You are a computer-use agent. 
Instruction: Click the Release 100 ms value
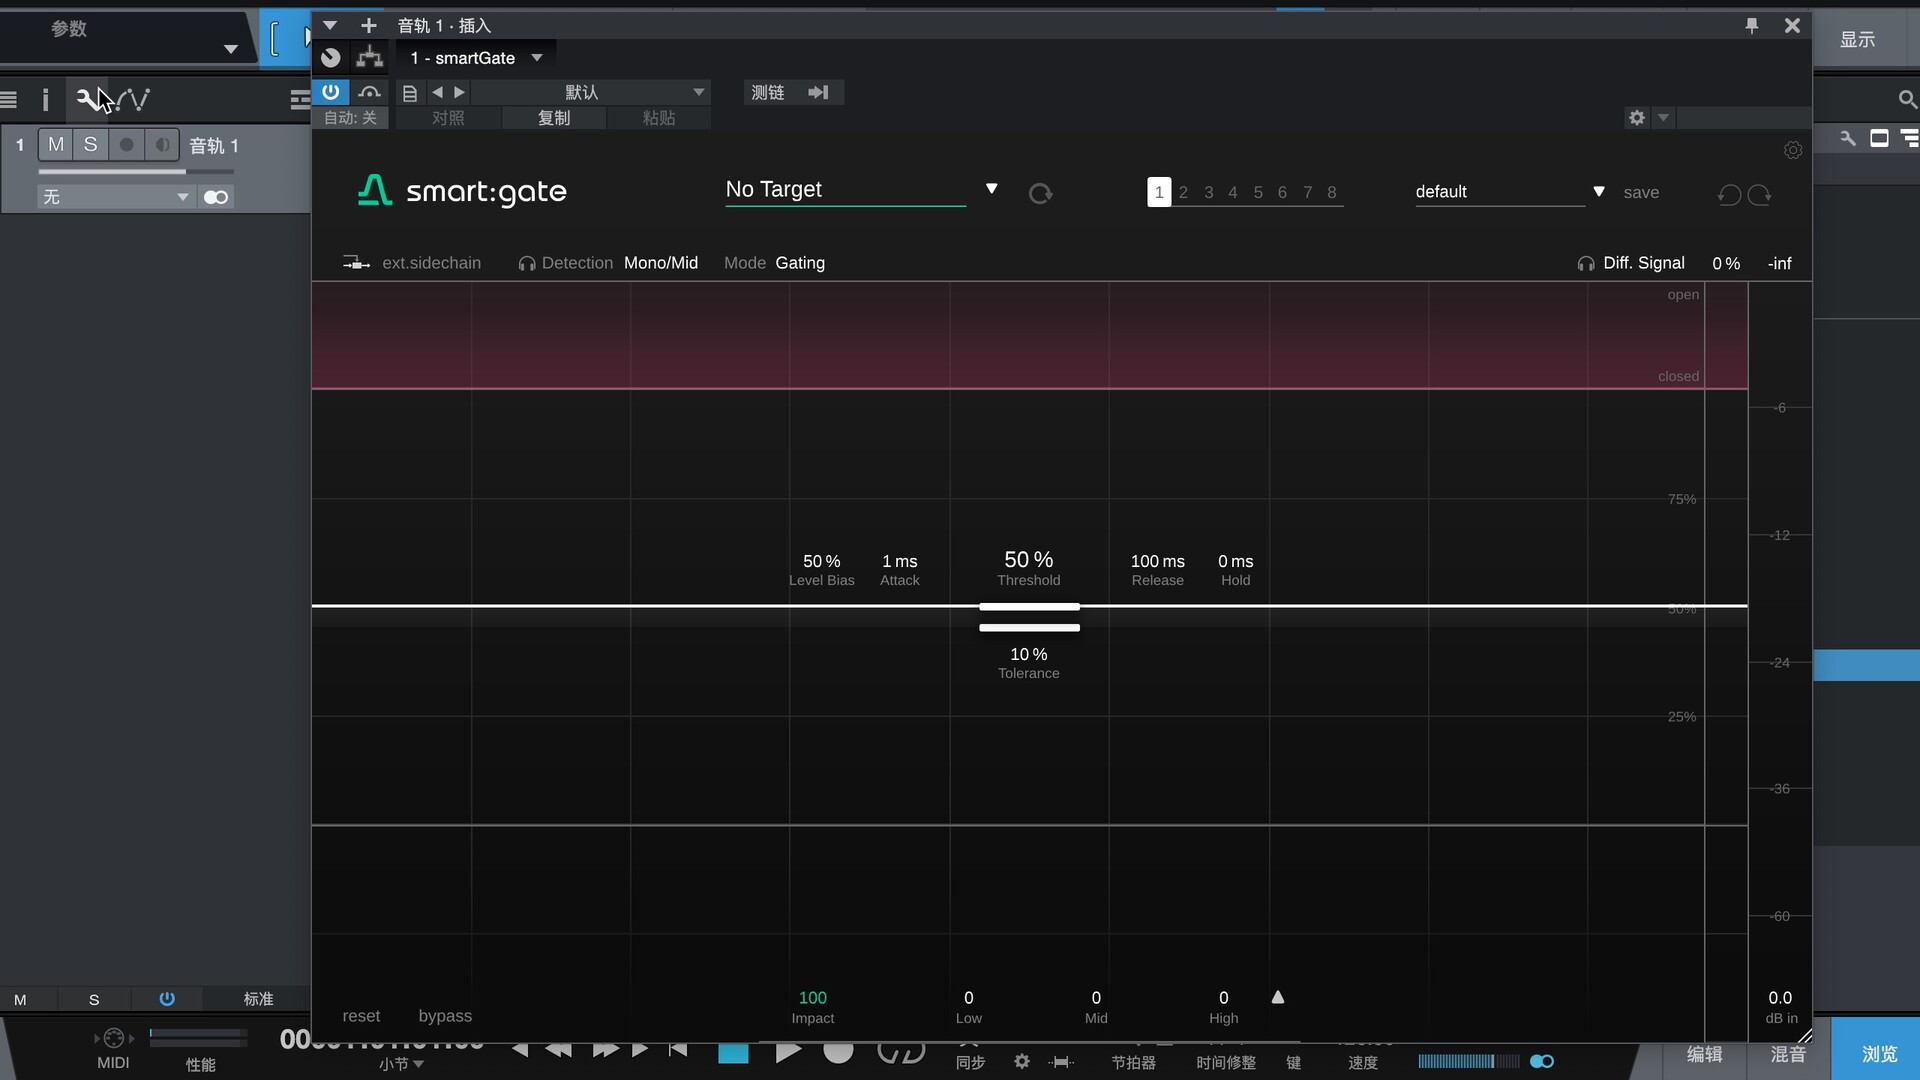(1157, 561)
